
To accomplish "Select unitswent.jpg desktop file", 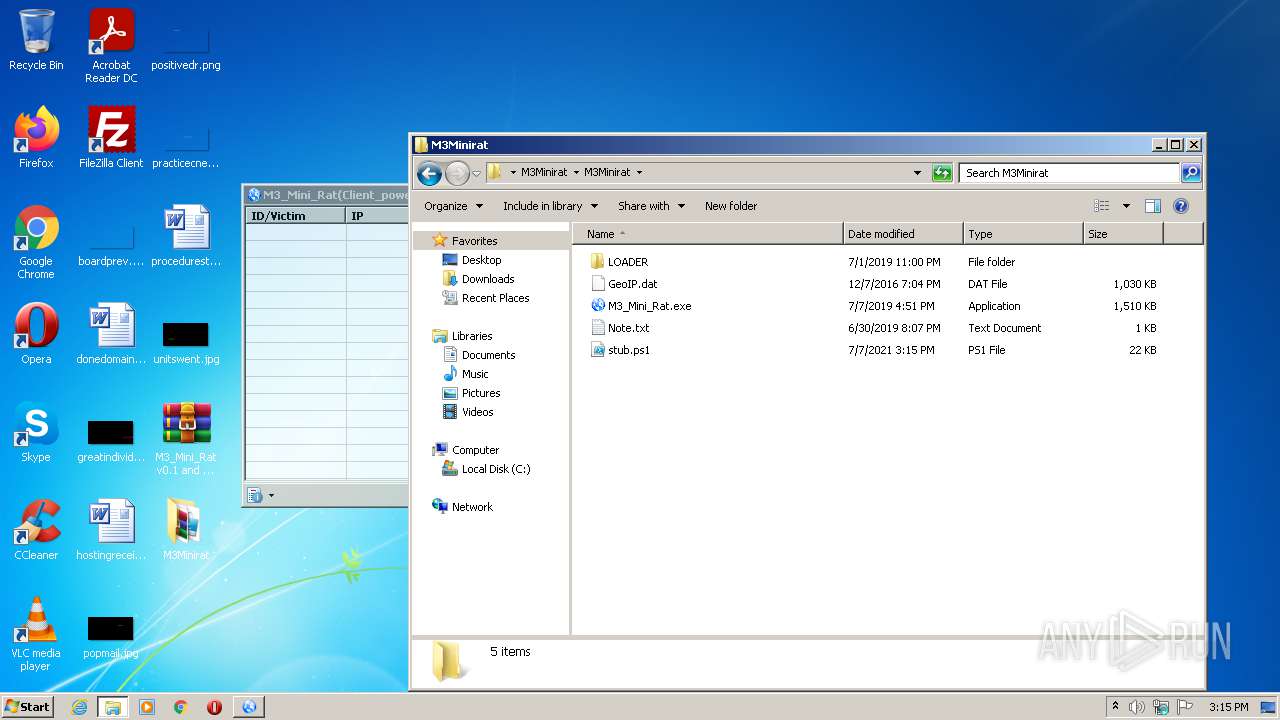I will pyautogui.click(x=186, y=340).
